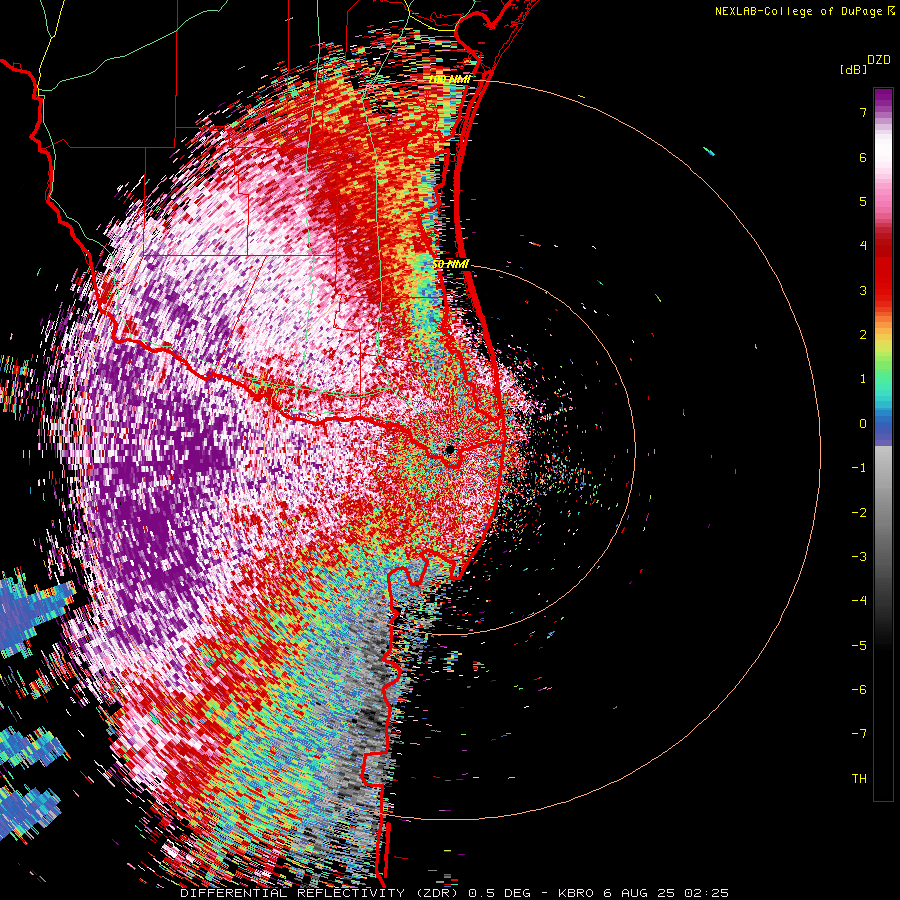900x900 pixels.
Task: Click the 6 tick label on the scale
Action: 863,157
